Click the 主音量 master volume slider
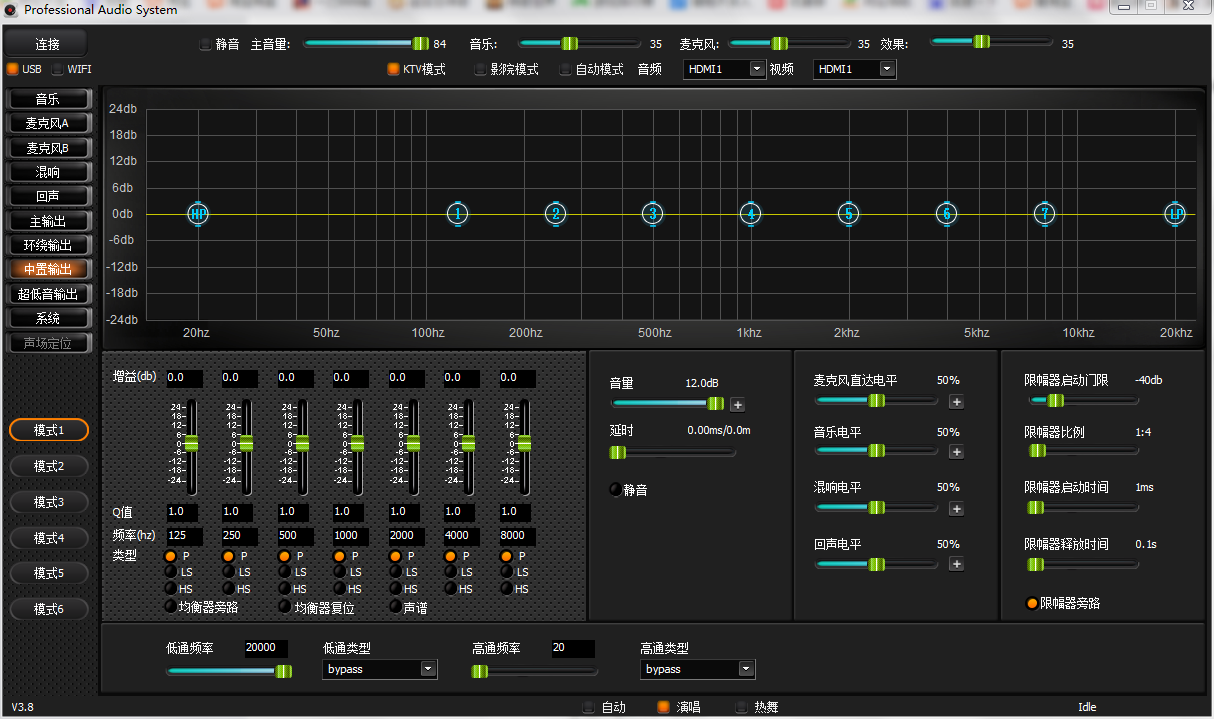Image resolution: width=1214 pixels, height=719 pixels. (366, 43)
